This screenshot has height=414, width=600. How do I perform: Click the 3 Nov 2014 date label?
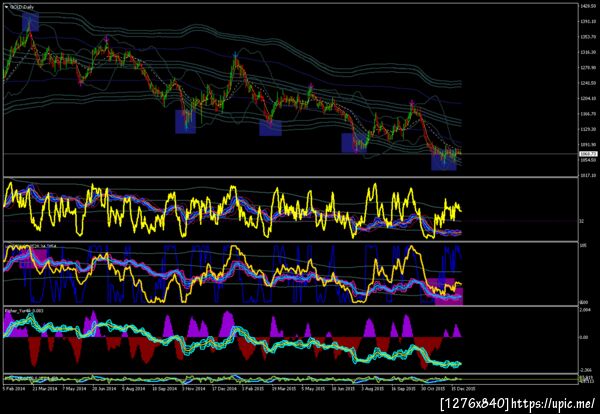[194, 388]
